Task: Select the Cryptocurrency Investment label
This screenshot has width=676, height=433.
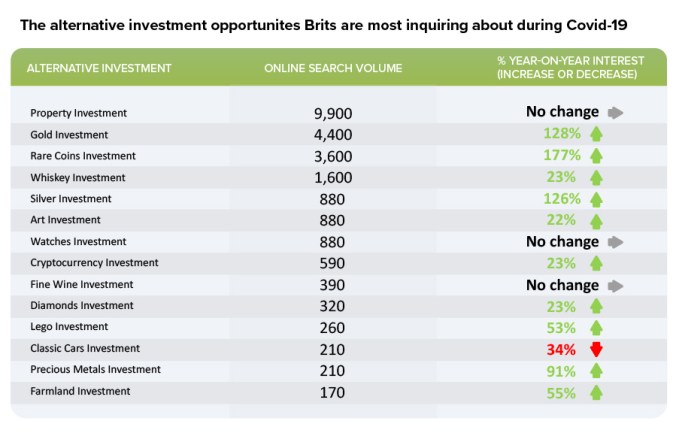Action: pos(94,263)
